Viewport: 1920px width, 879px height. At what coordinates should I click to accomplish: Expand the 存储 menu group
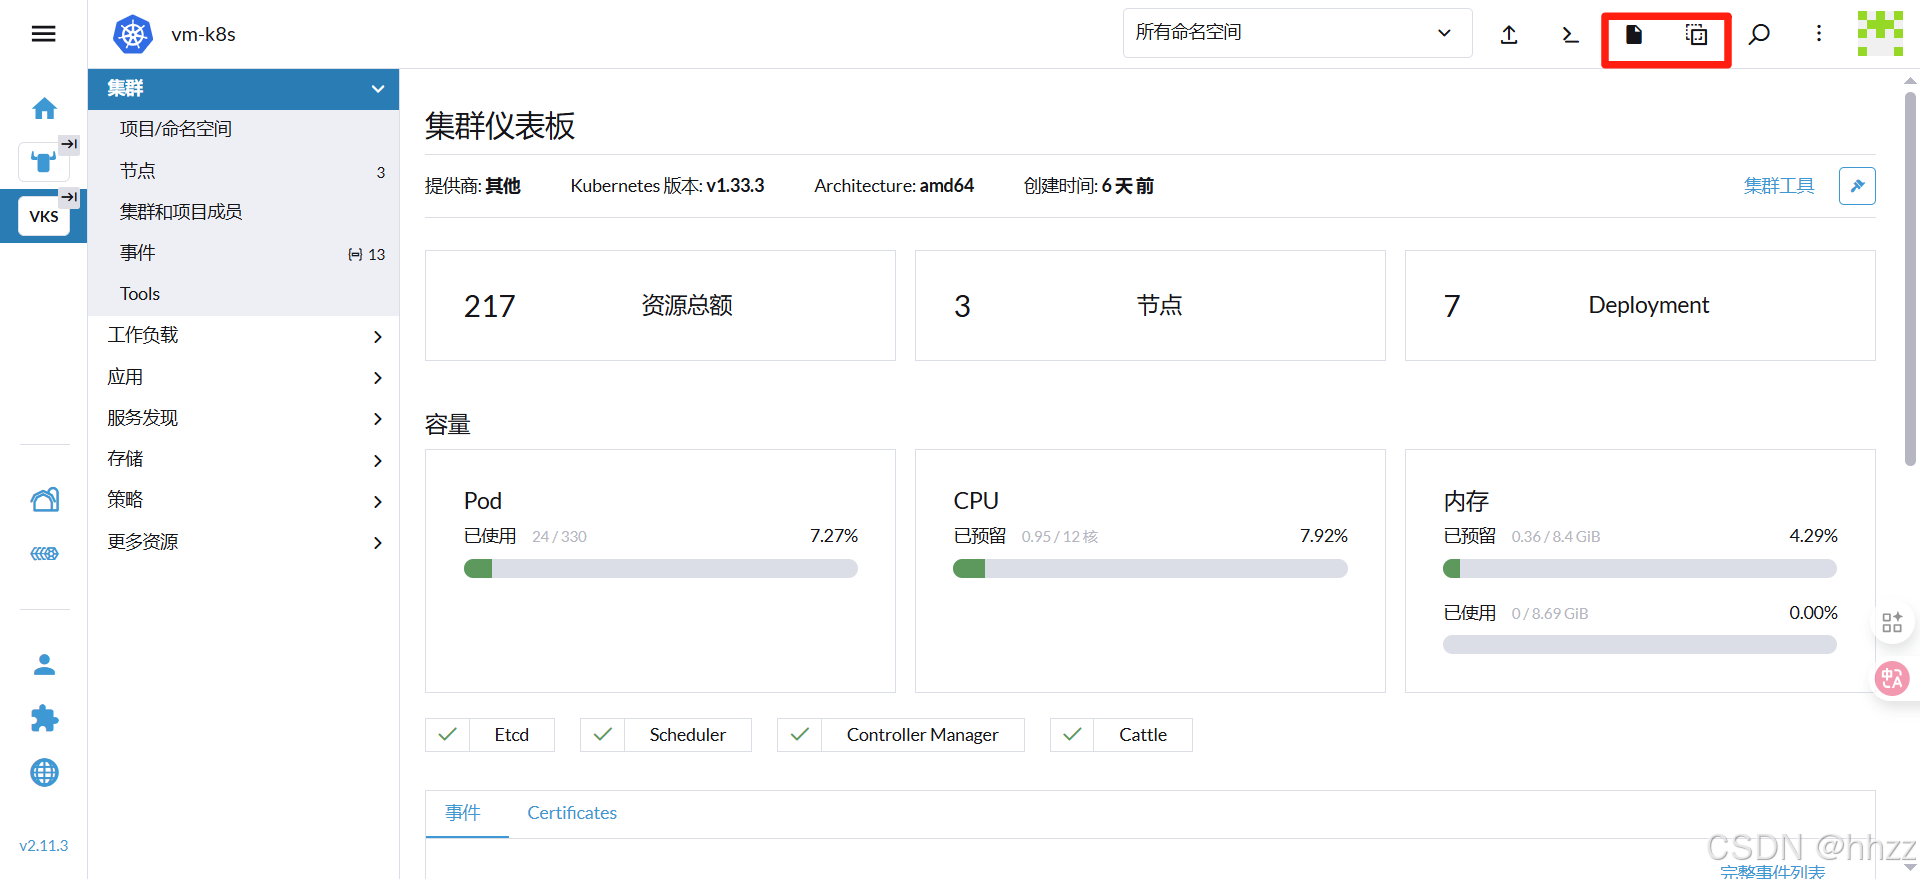[x=243, y=459]
